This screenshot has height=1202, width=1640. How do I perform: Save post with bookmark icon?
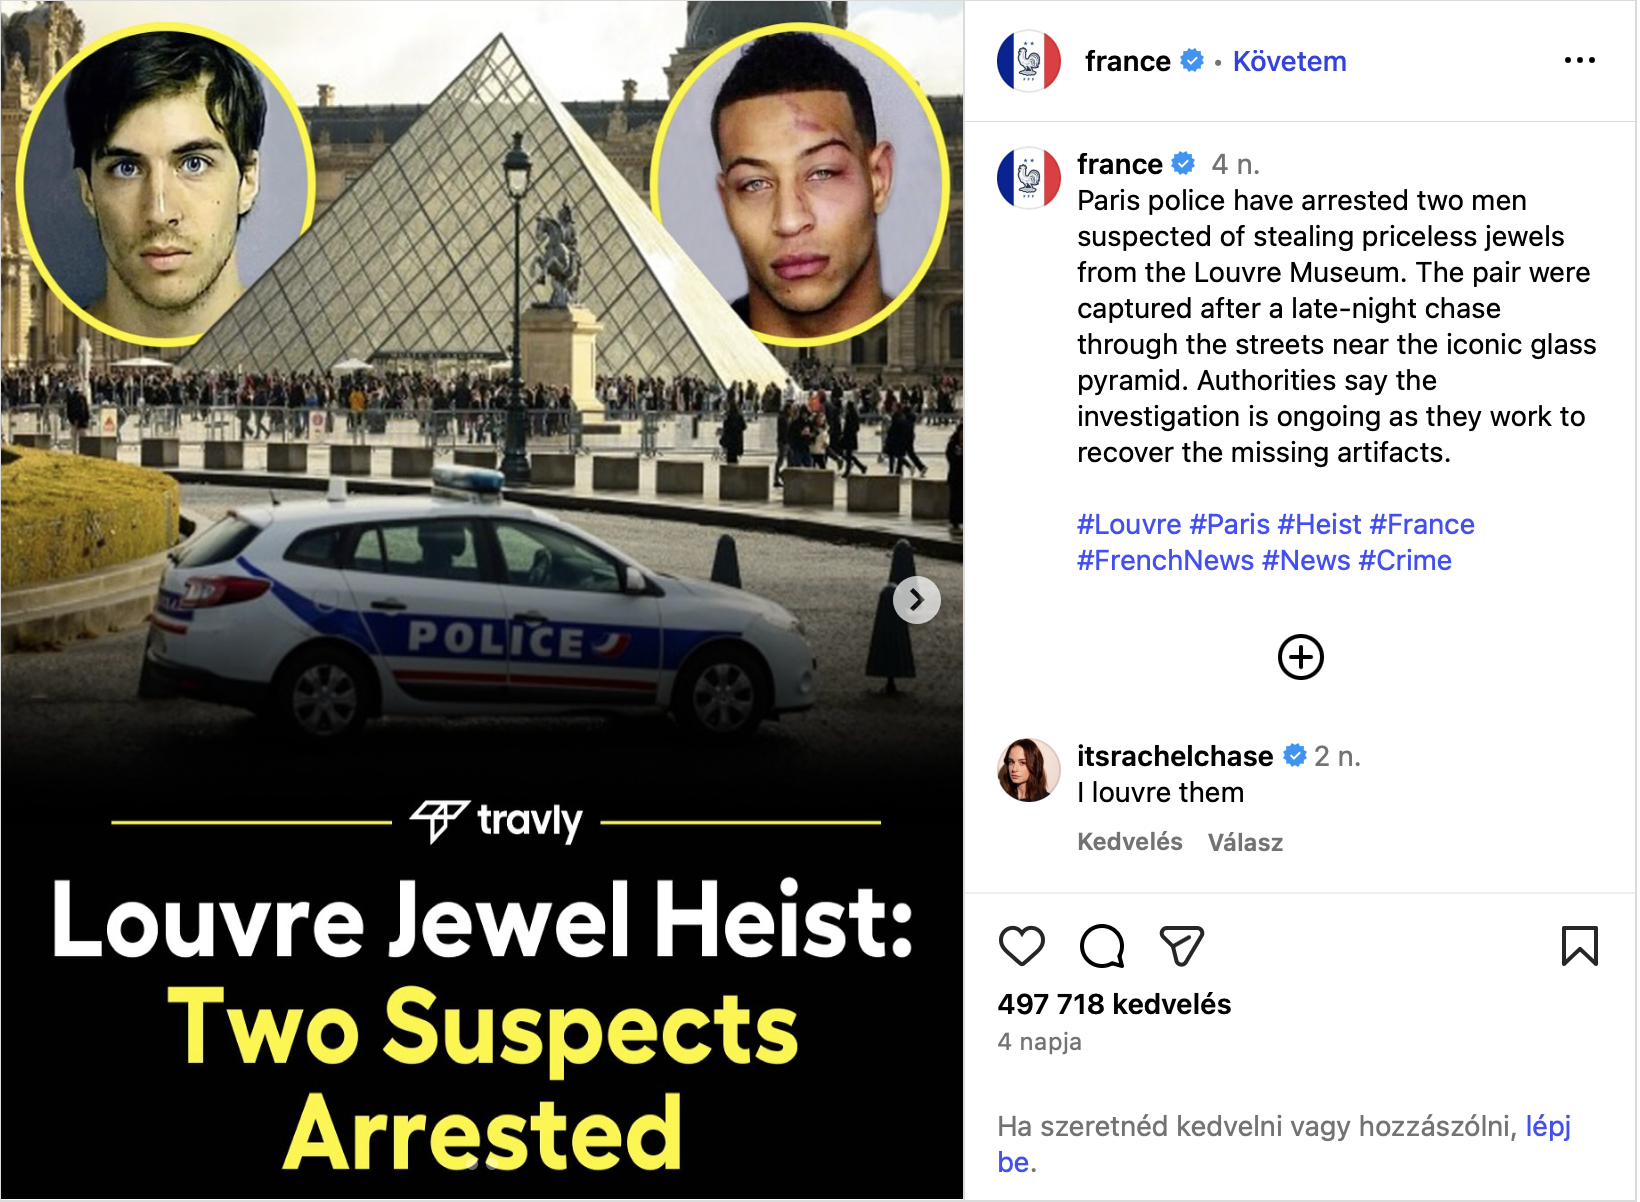click(1579, 946)
